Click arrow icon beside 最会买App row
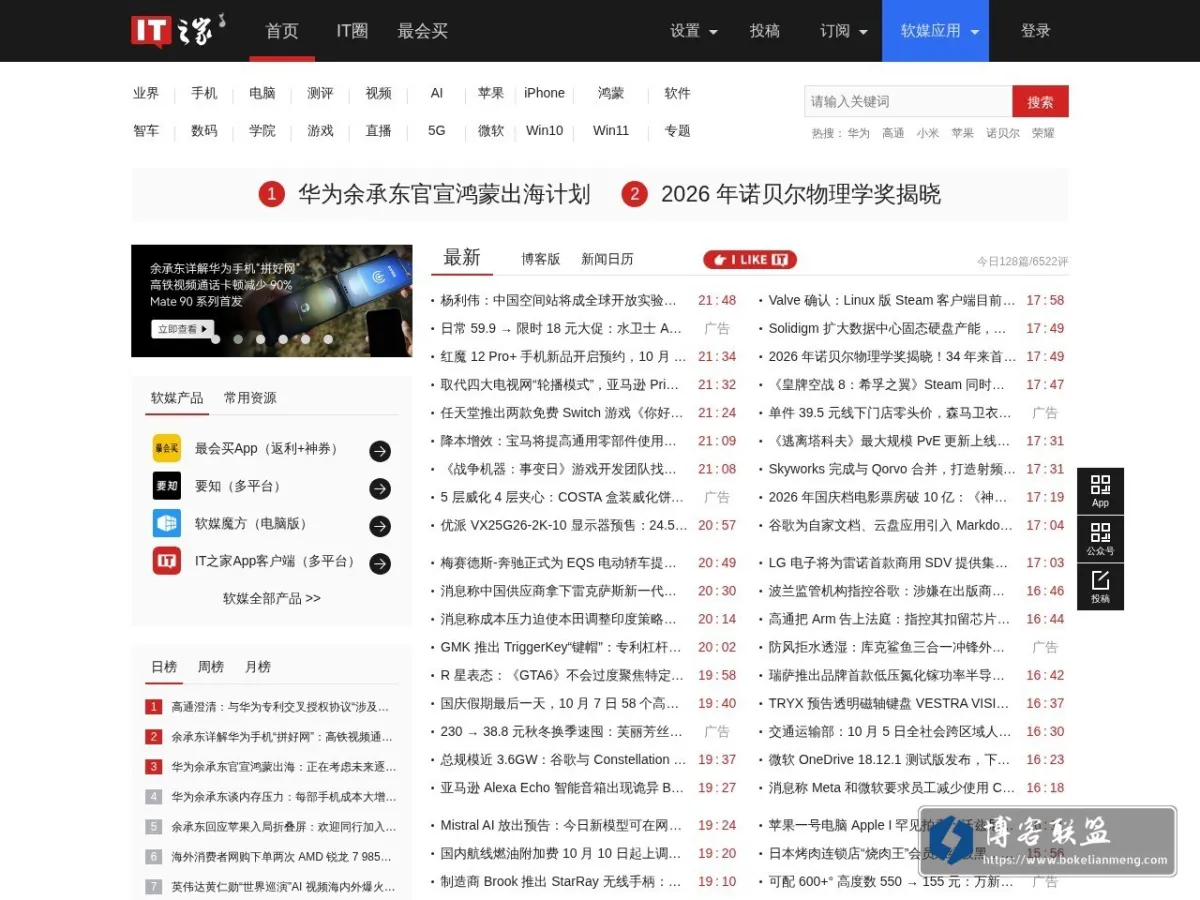This screenshot has height=900, width=1200. tap(380, 451)
